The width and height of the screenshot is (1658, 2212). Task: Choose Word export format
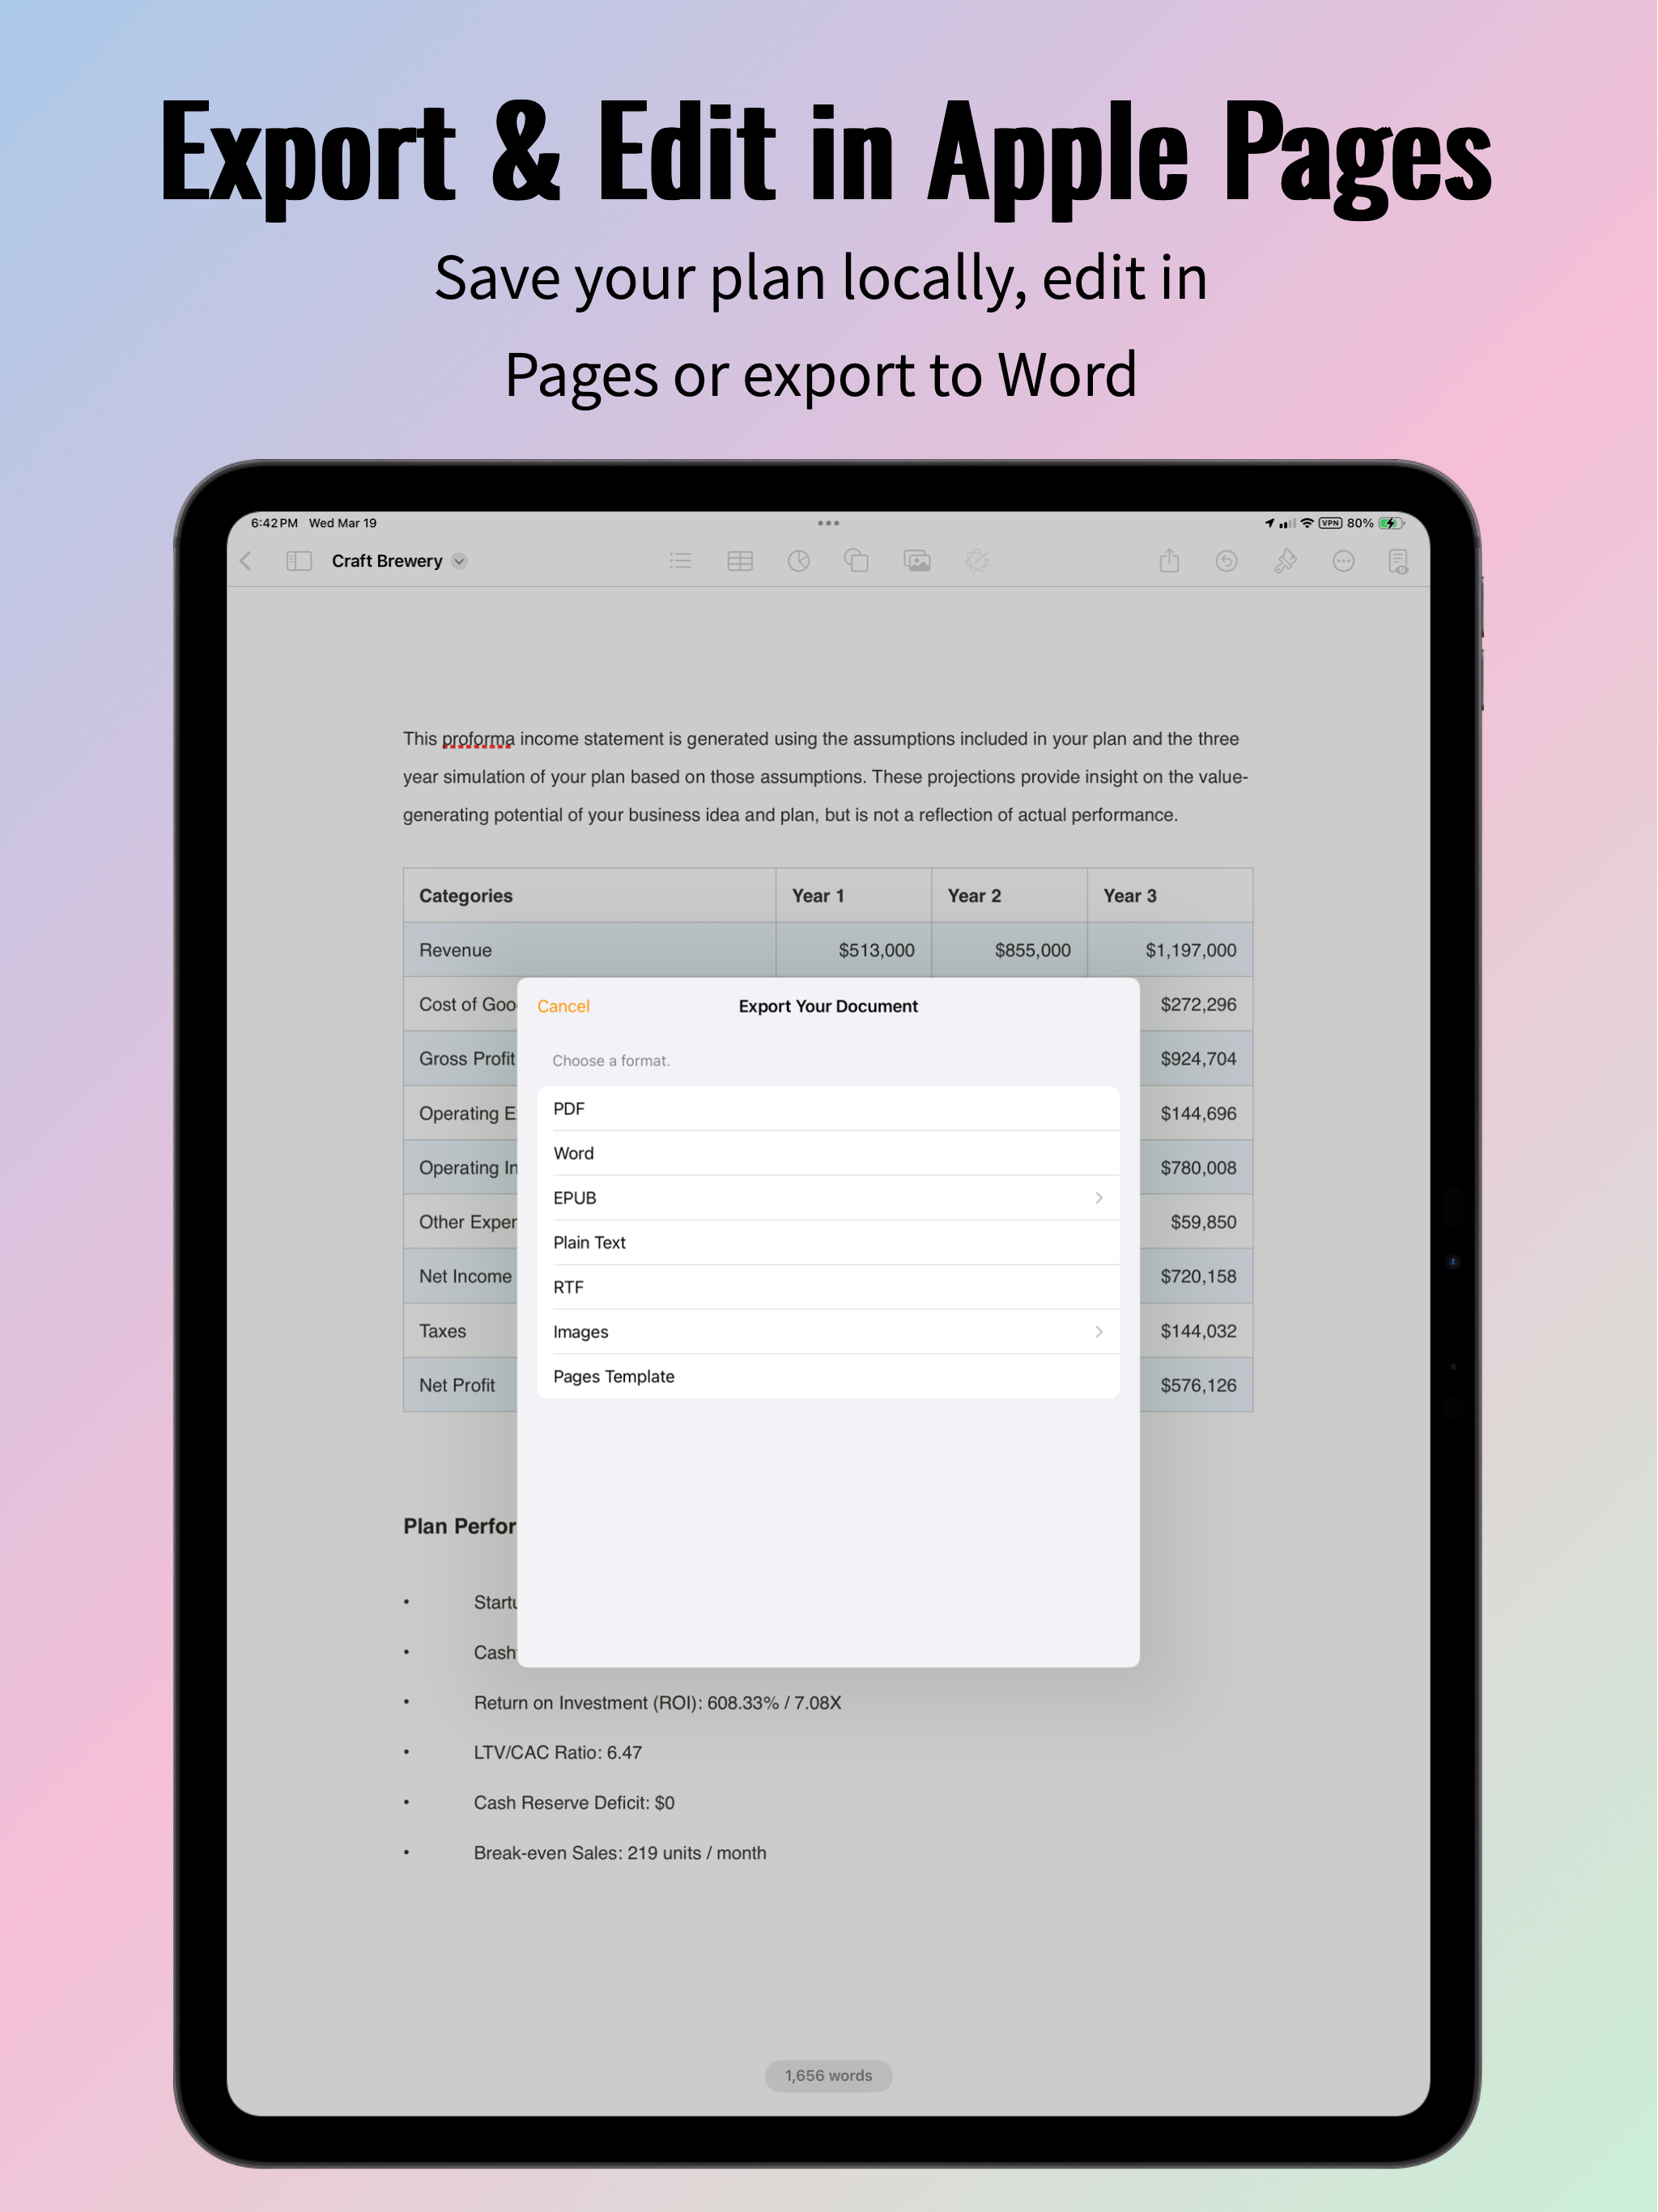(x=828, y=1153)
